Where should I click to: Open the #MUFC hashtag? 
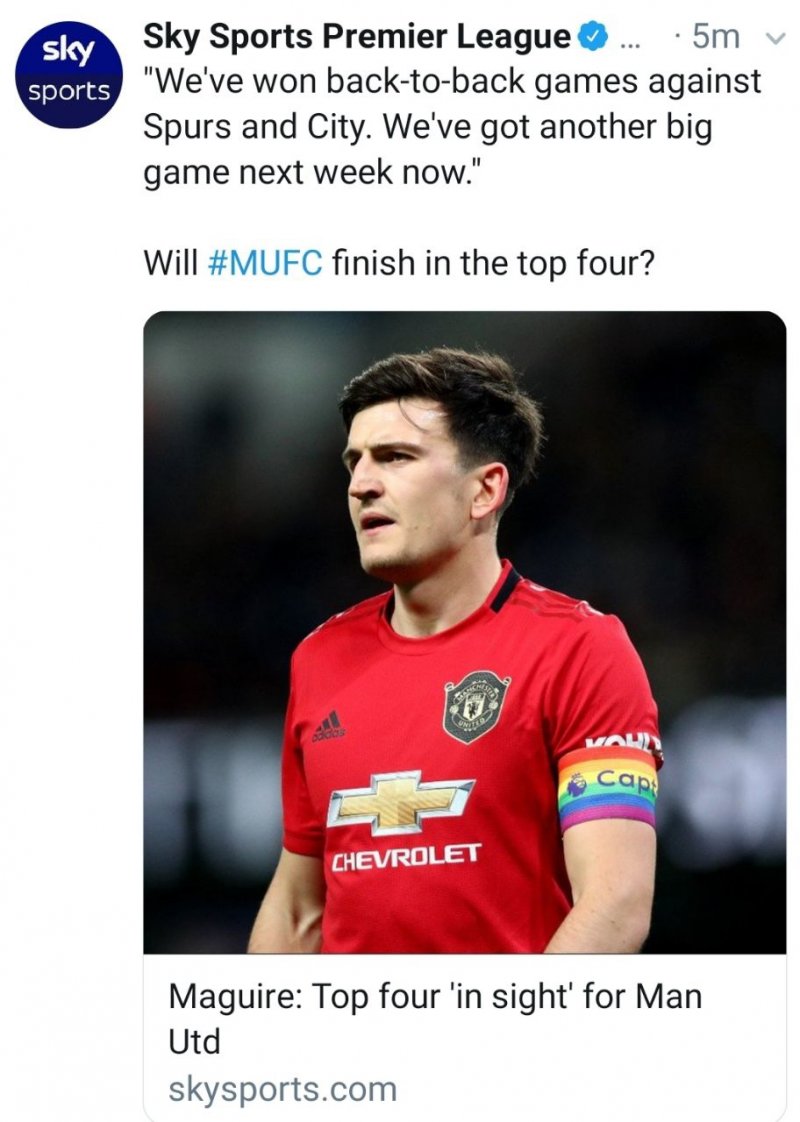click(x=265, y=264)
